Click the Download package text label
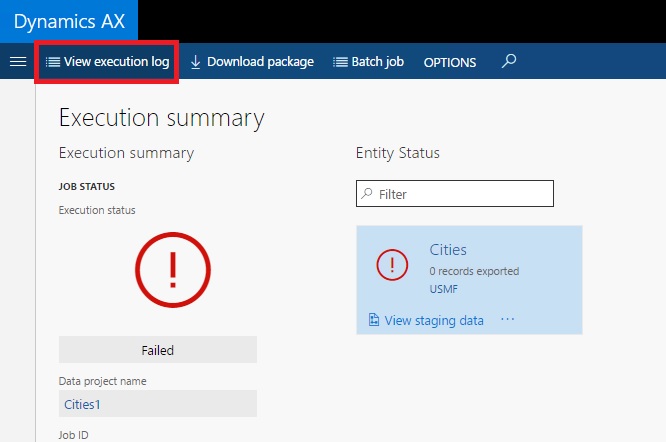Screen dimensions: 666x442 click(260, 62)
